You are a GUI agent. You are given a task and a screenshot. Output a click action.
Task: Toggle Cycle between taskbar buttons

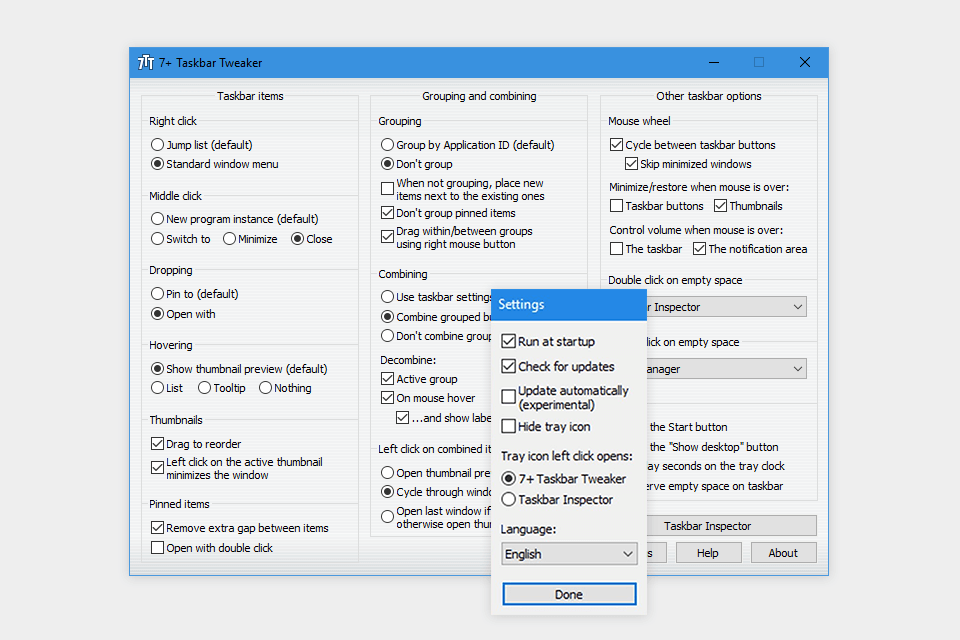click(x=617, y=145)
